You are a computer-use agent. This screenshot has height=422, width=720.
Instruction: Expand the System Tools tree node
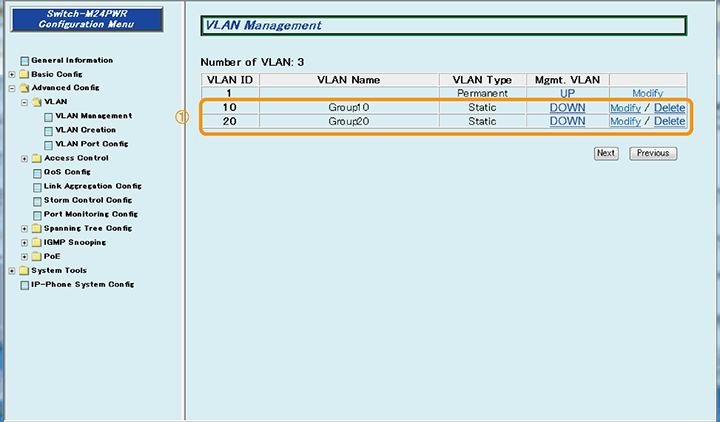(x=11, y=271)
